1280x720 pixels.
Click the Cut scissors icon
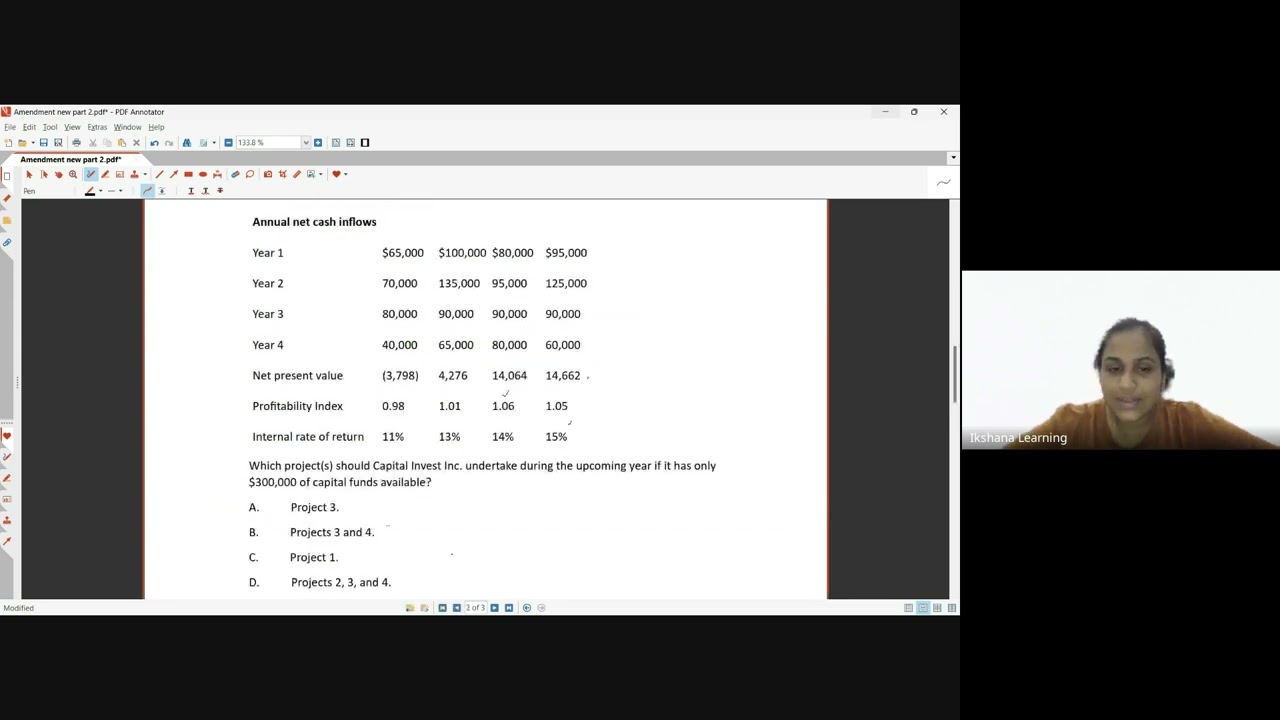tap(93, 143)
